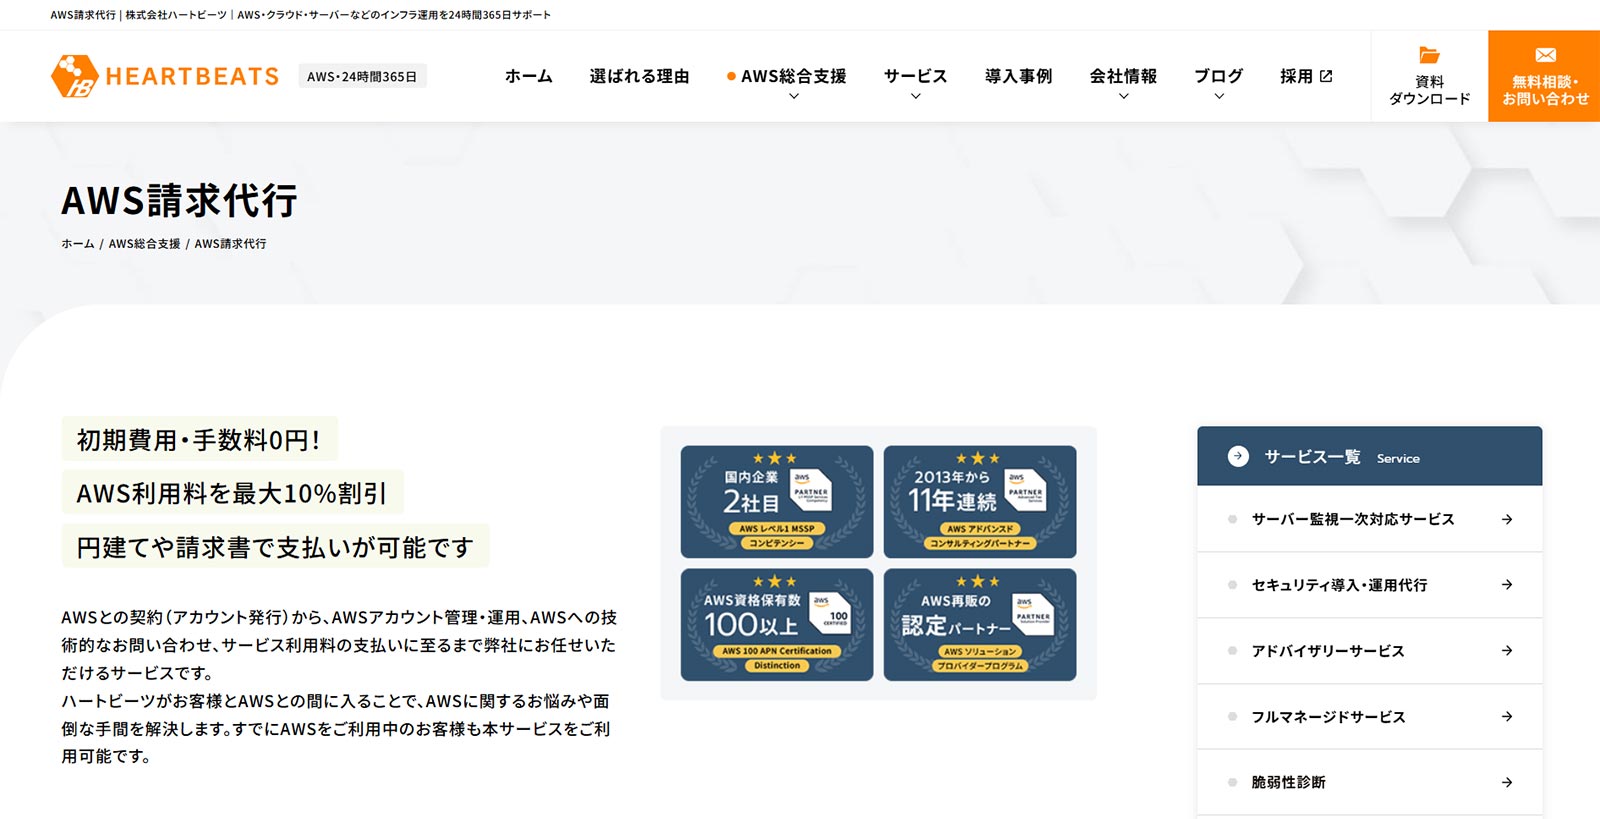The width and height of the screenshot is (1600, 819).
Task: Open the 会社情報 menu item
Action: [1123, 76]
